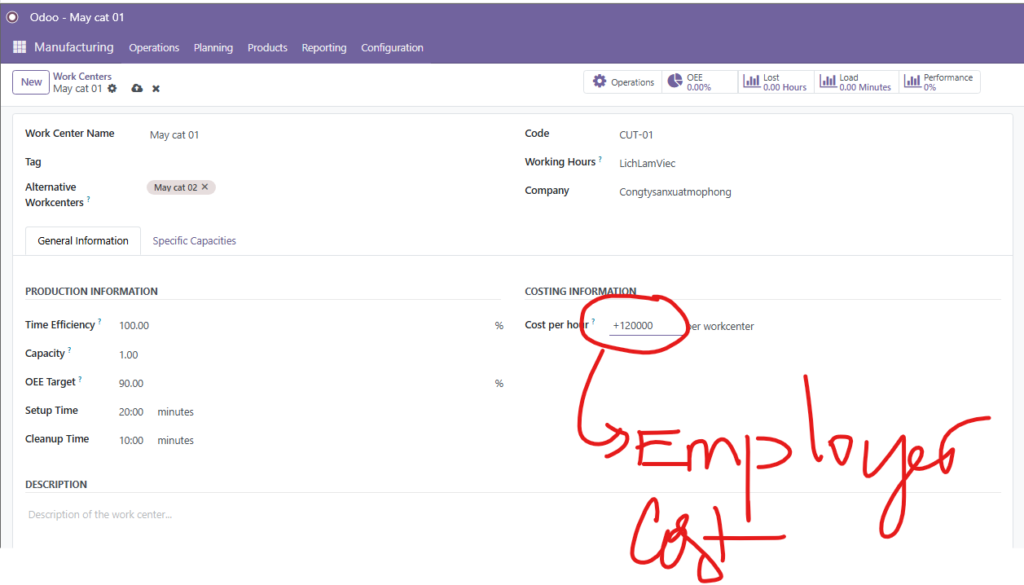Screen dimensions: 1024x585
Task: Open the Configuration menu
Action: [x=392, y=48]
